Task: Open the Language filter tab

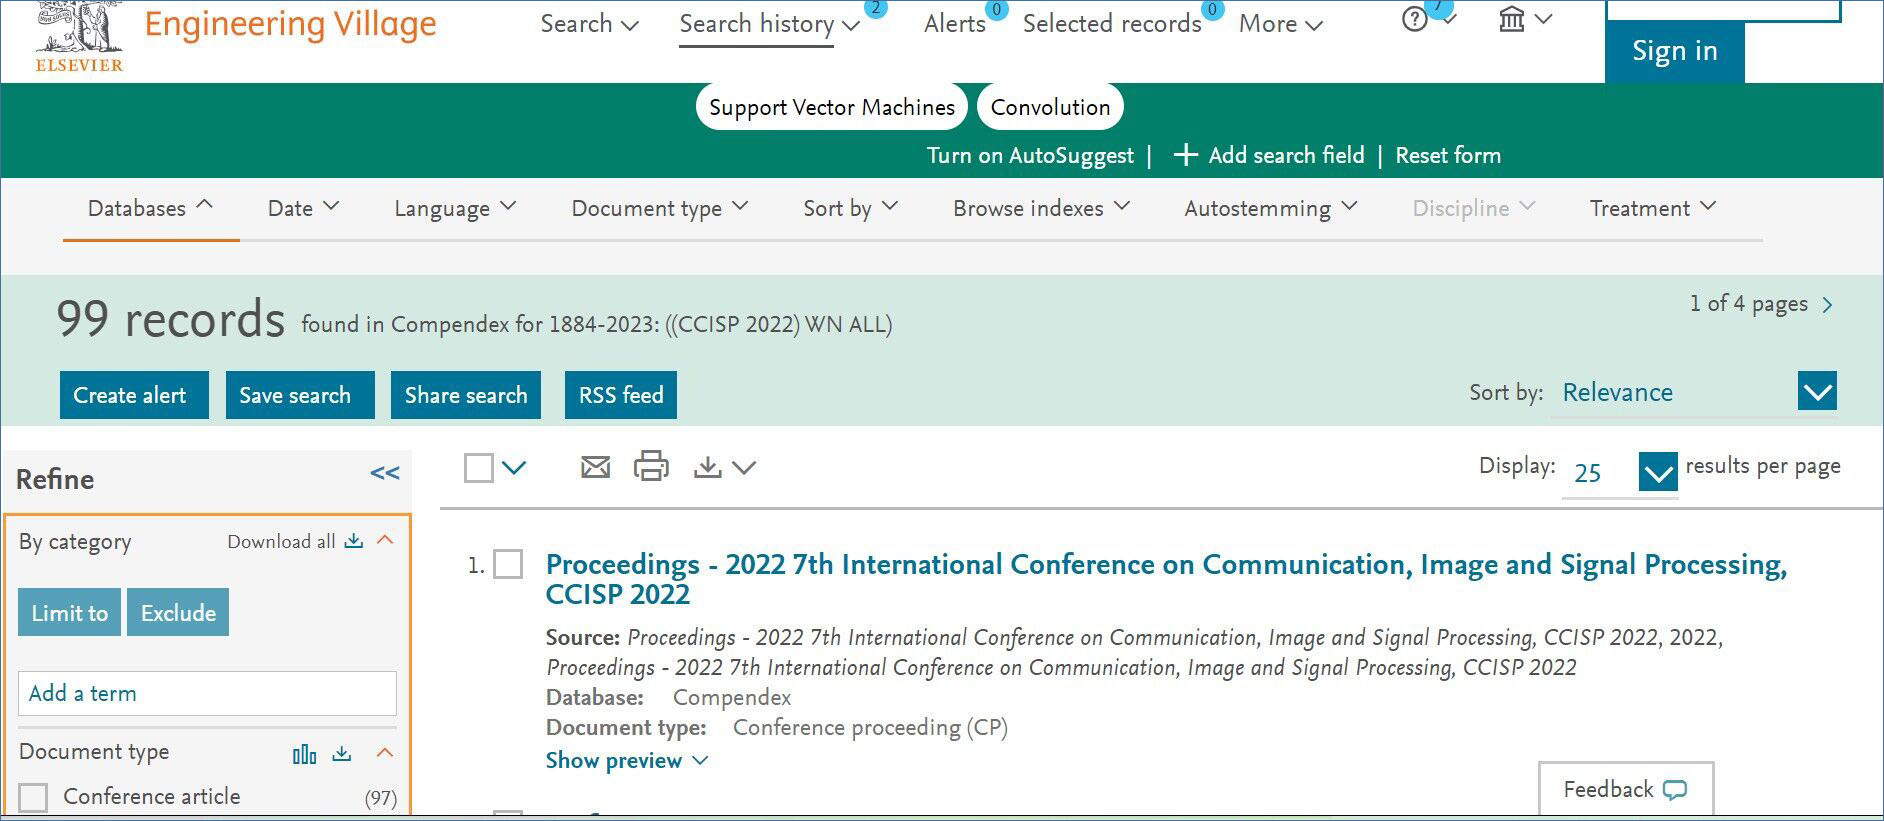Action: pos(455,208)
